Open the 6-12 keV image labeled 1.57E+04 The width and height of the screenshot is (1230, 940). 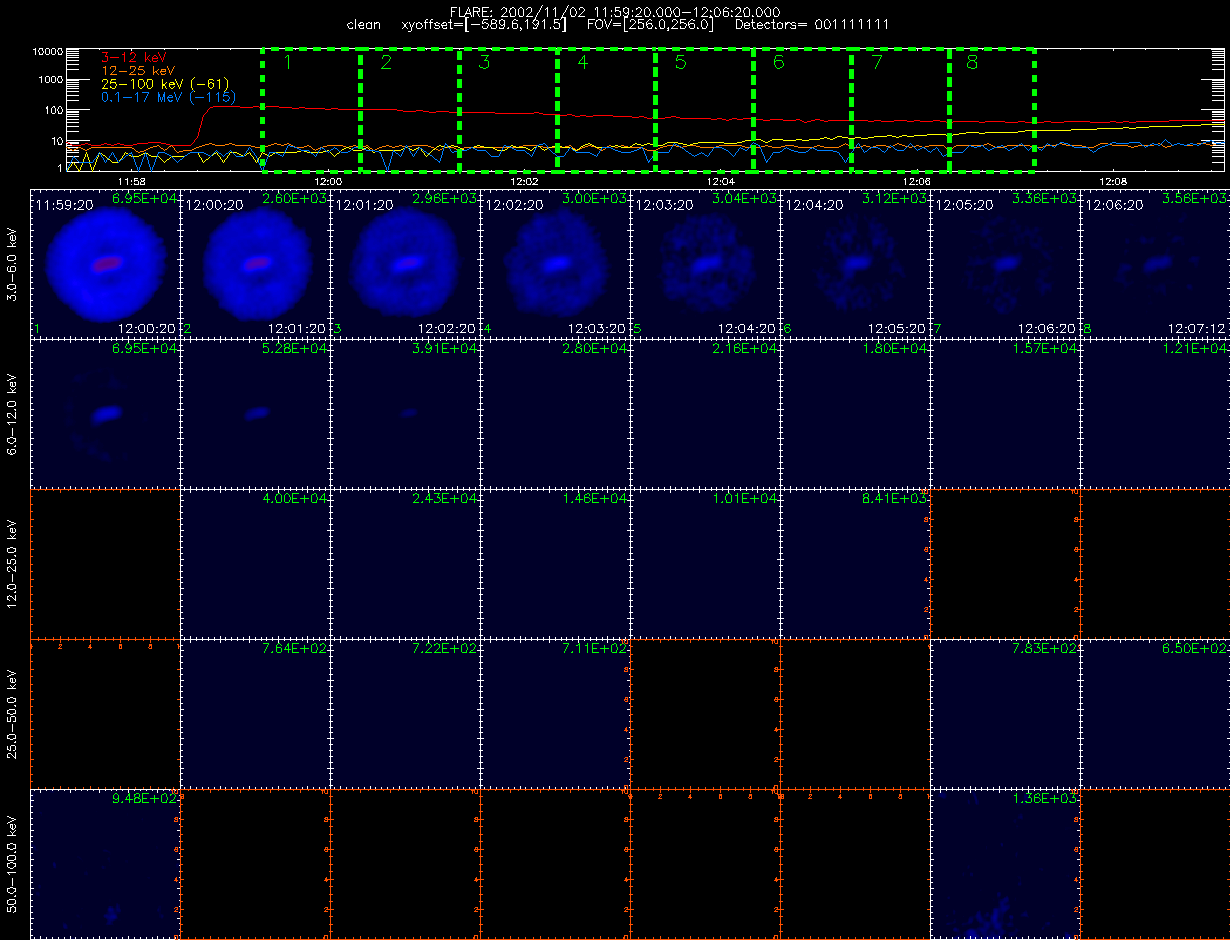(x=1005, y=414)
